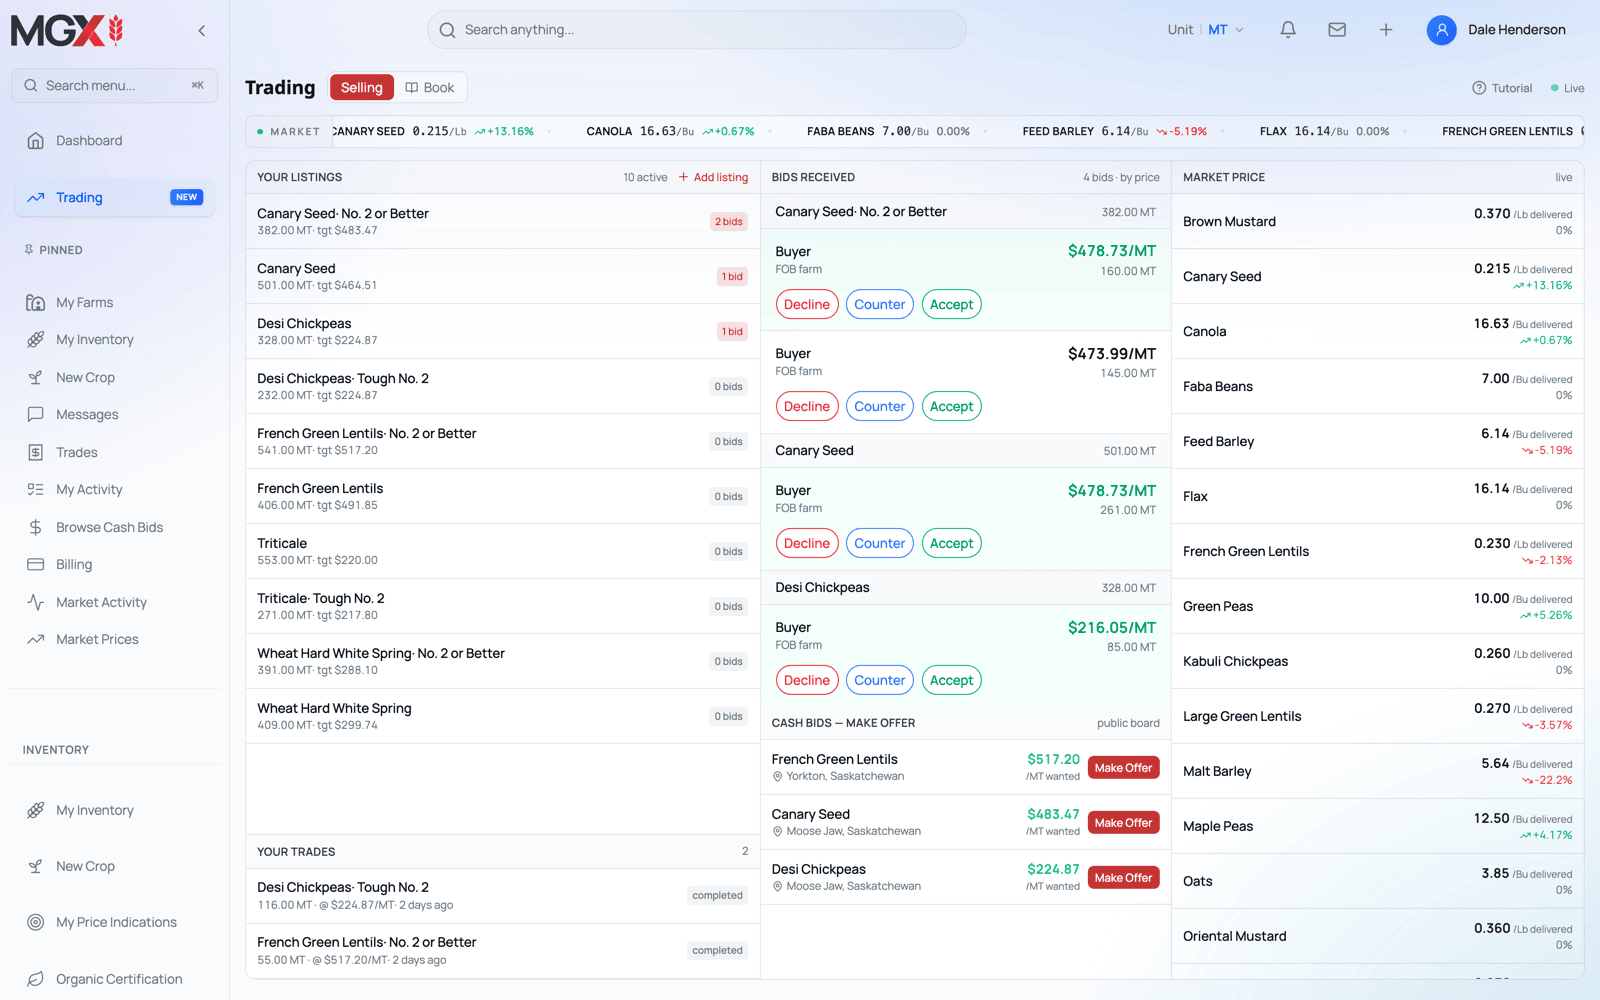Open Trading in the sidebar
Image resolution: width=1600 pixels, height=1000 pixels.
[115, 198]
